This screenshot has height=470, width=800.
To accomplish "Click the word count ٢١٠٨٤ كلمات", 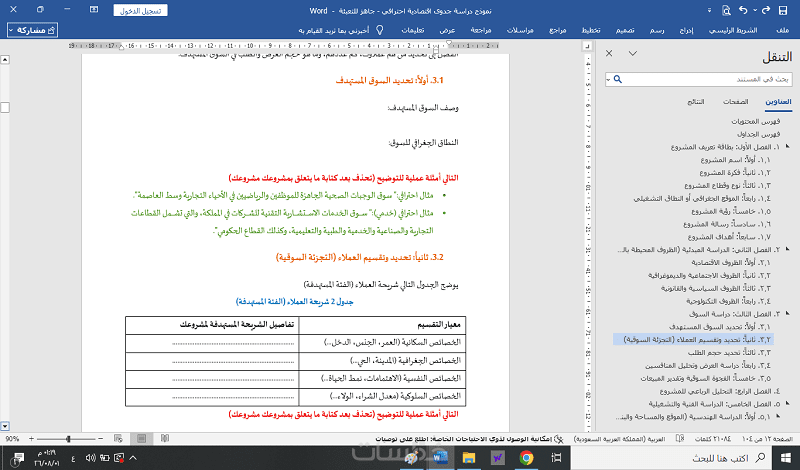I will 713,439.
